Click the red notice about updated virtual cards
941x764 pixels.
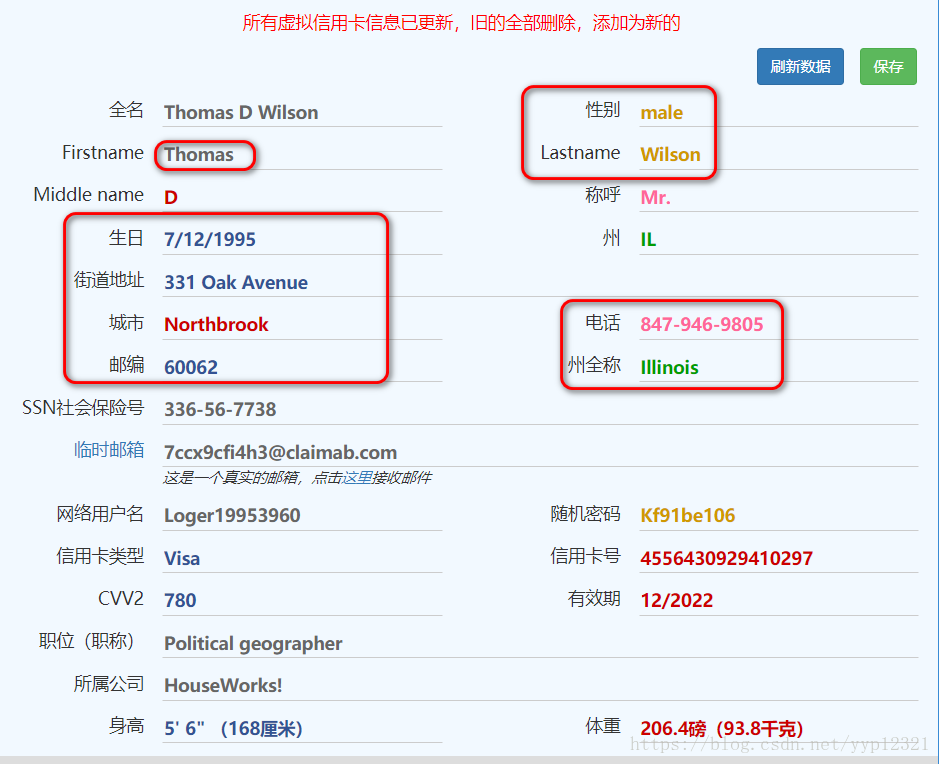tap(461, 23)
